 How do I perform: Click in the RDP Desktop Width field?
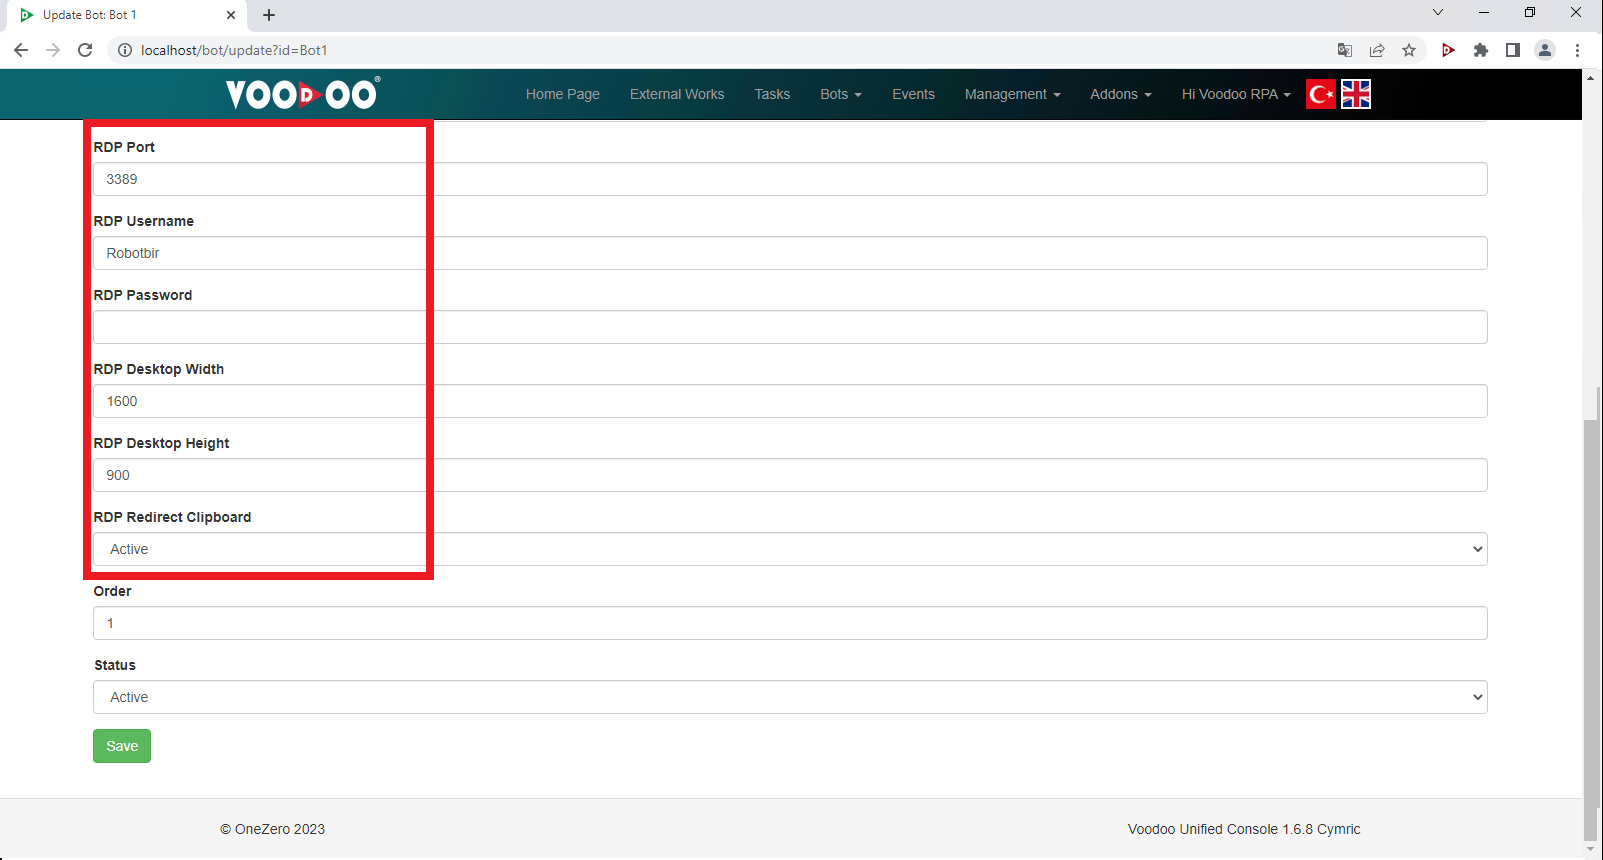tap(790, 401)
